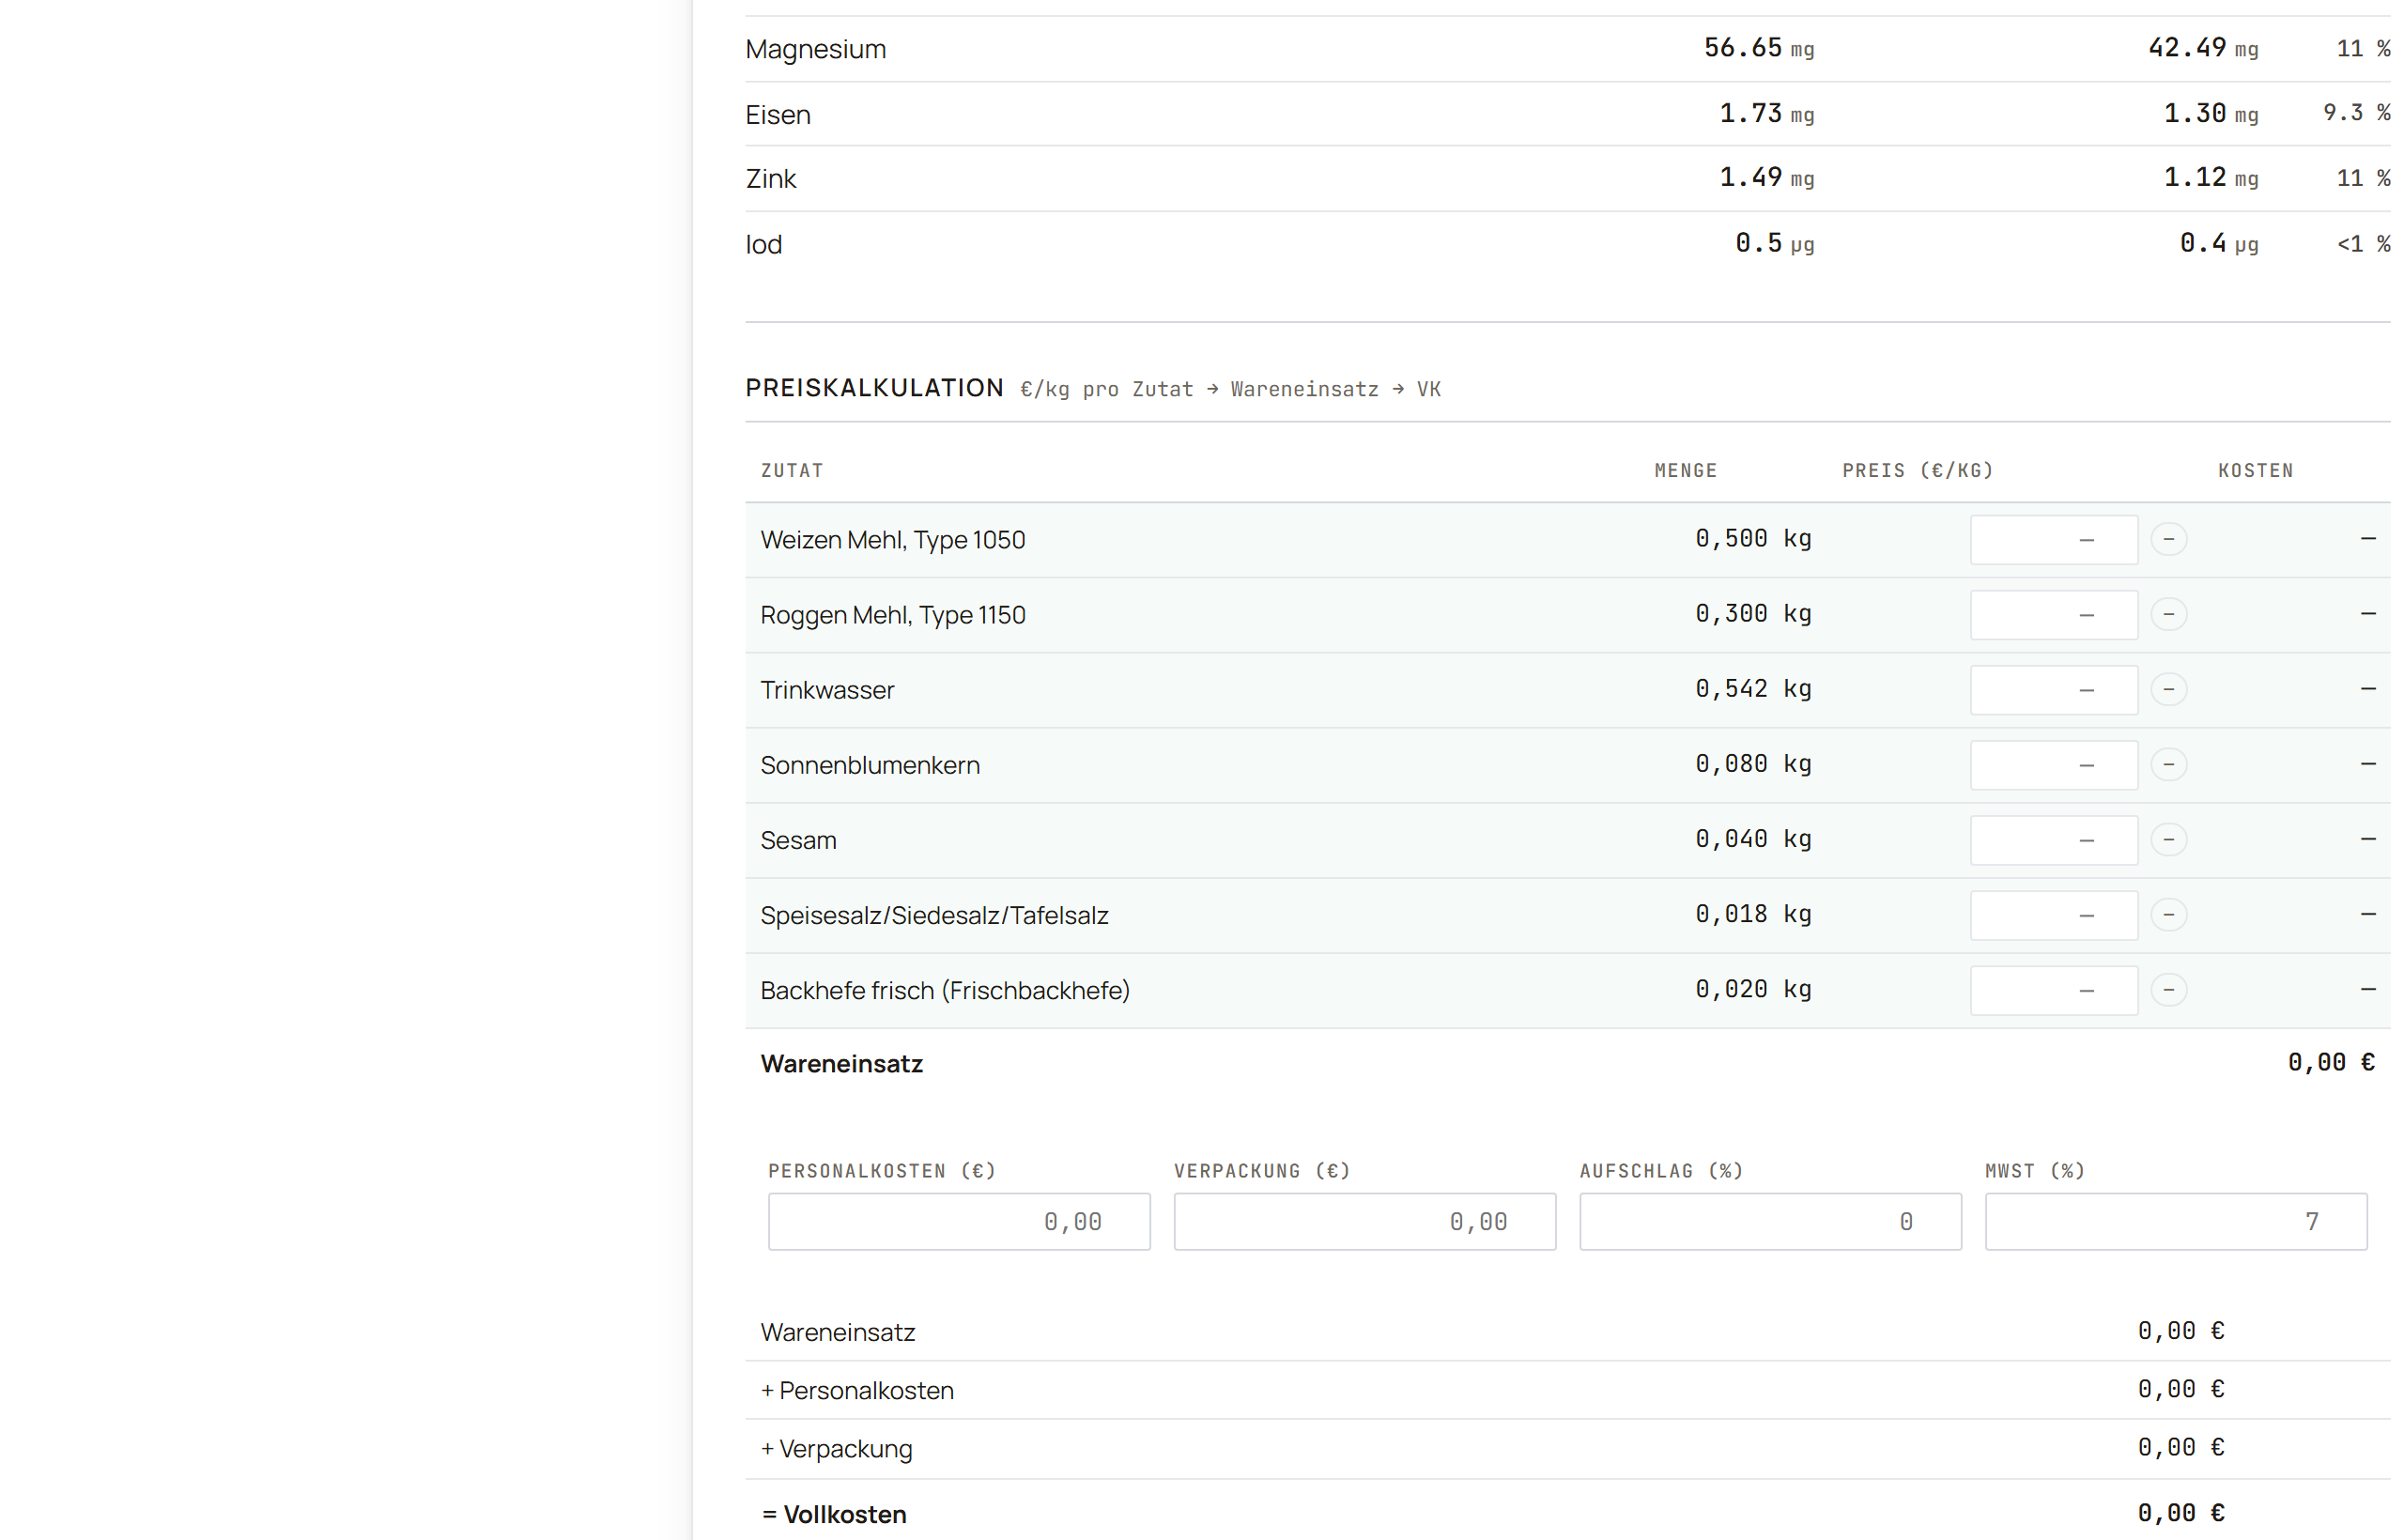Click the bold Wareneinsatz total row label
2404x1540 pixels.
click(842, 1064)
